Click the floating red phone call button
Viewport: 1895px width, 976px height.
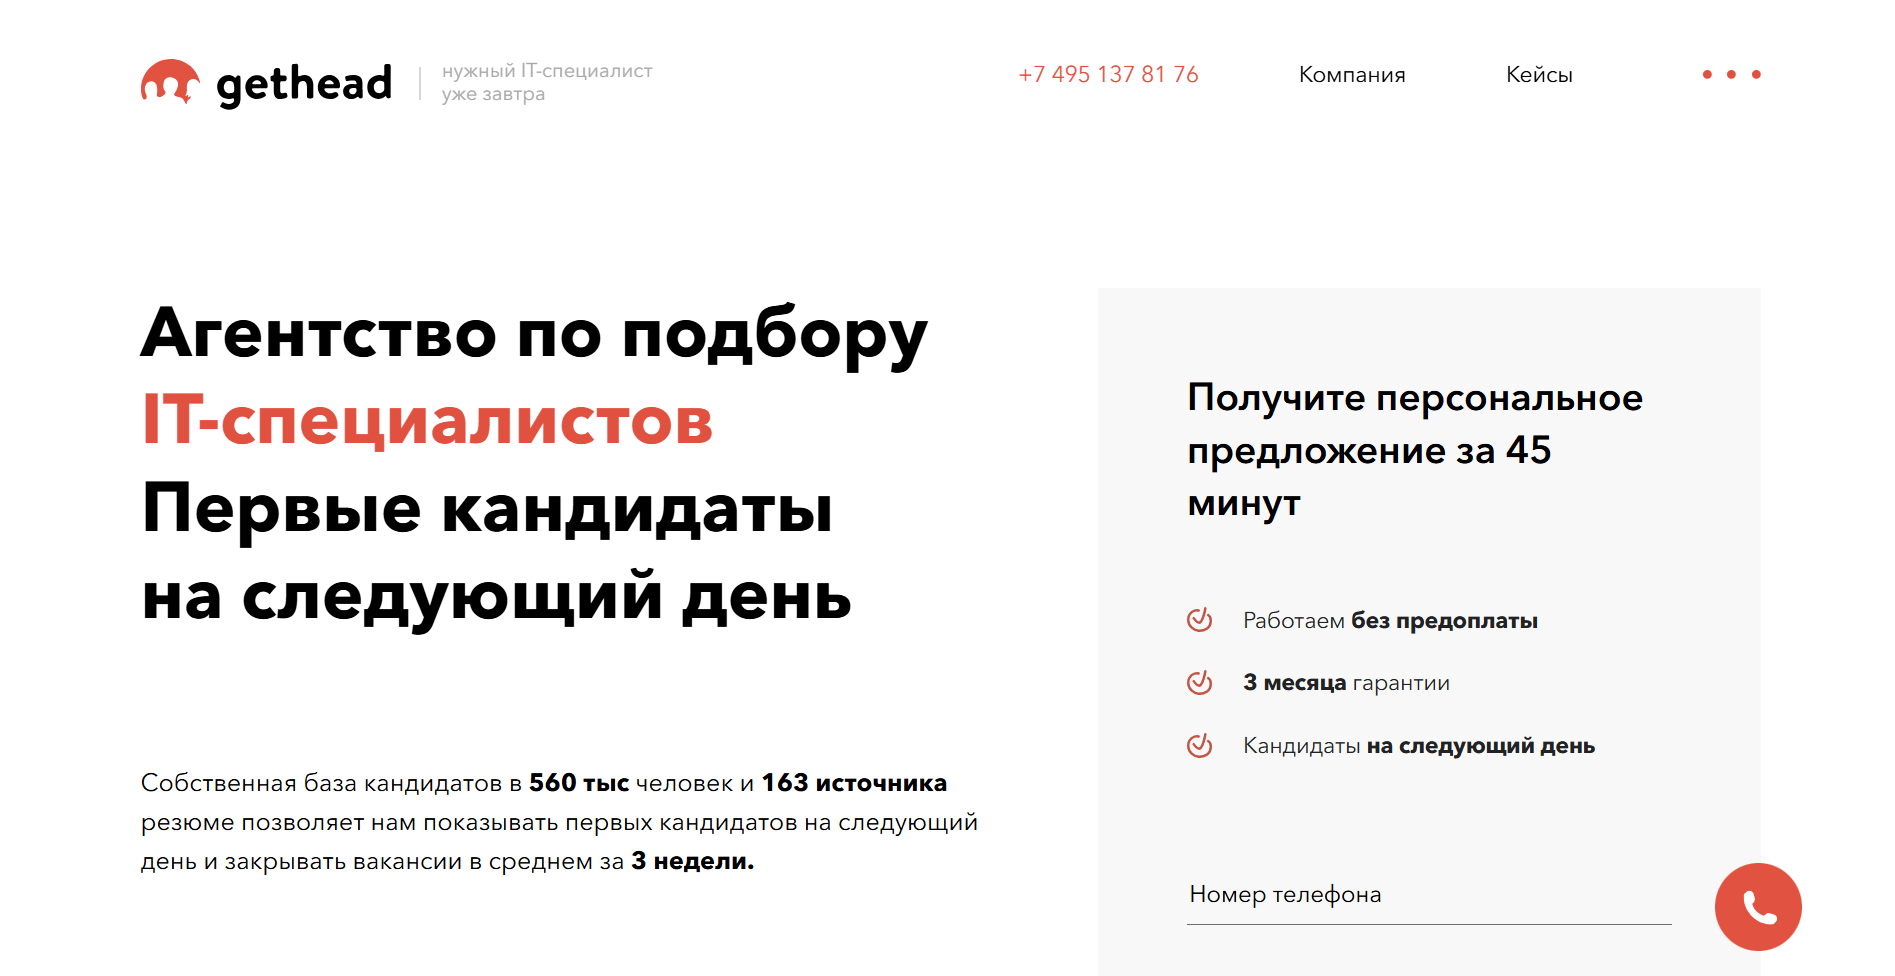[x=1758, y=907]
